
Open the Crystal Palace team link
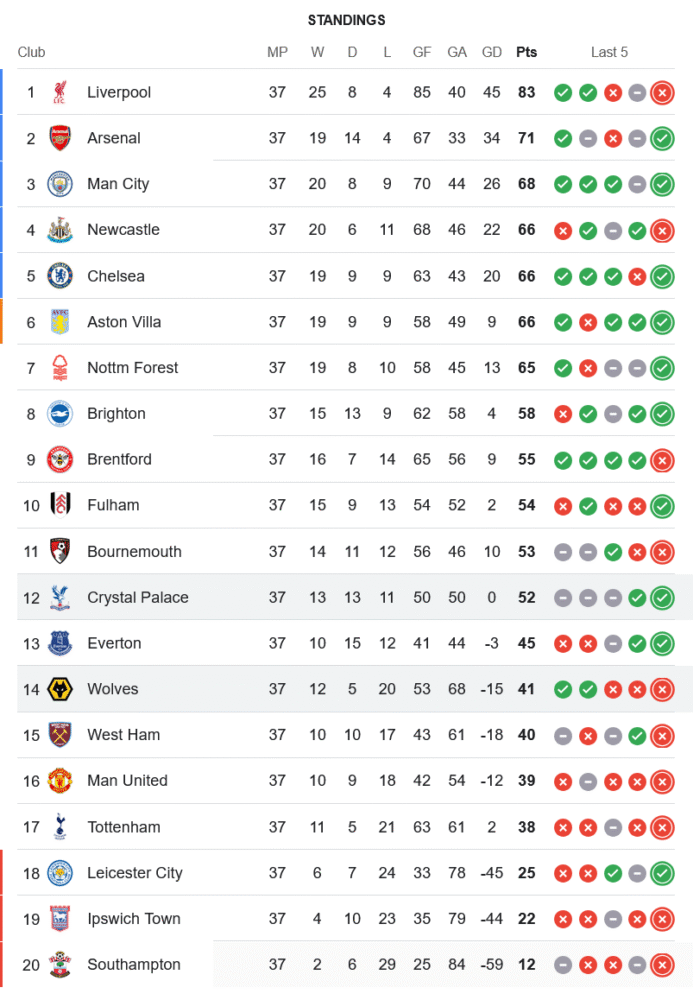(137, 598)
